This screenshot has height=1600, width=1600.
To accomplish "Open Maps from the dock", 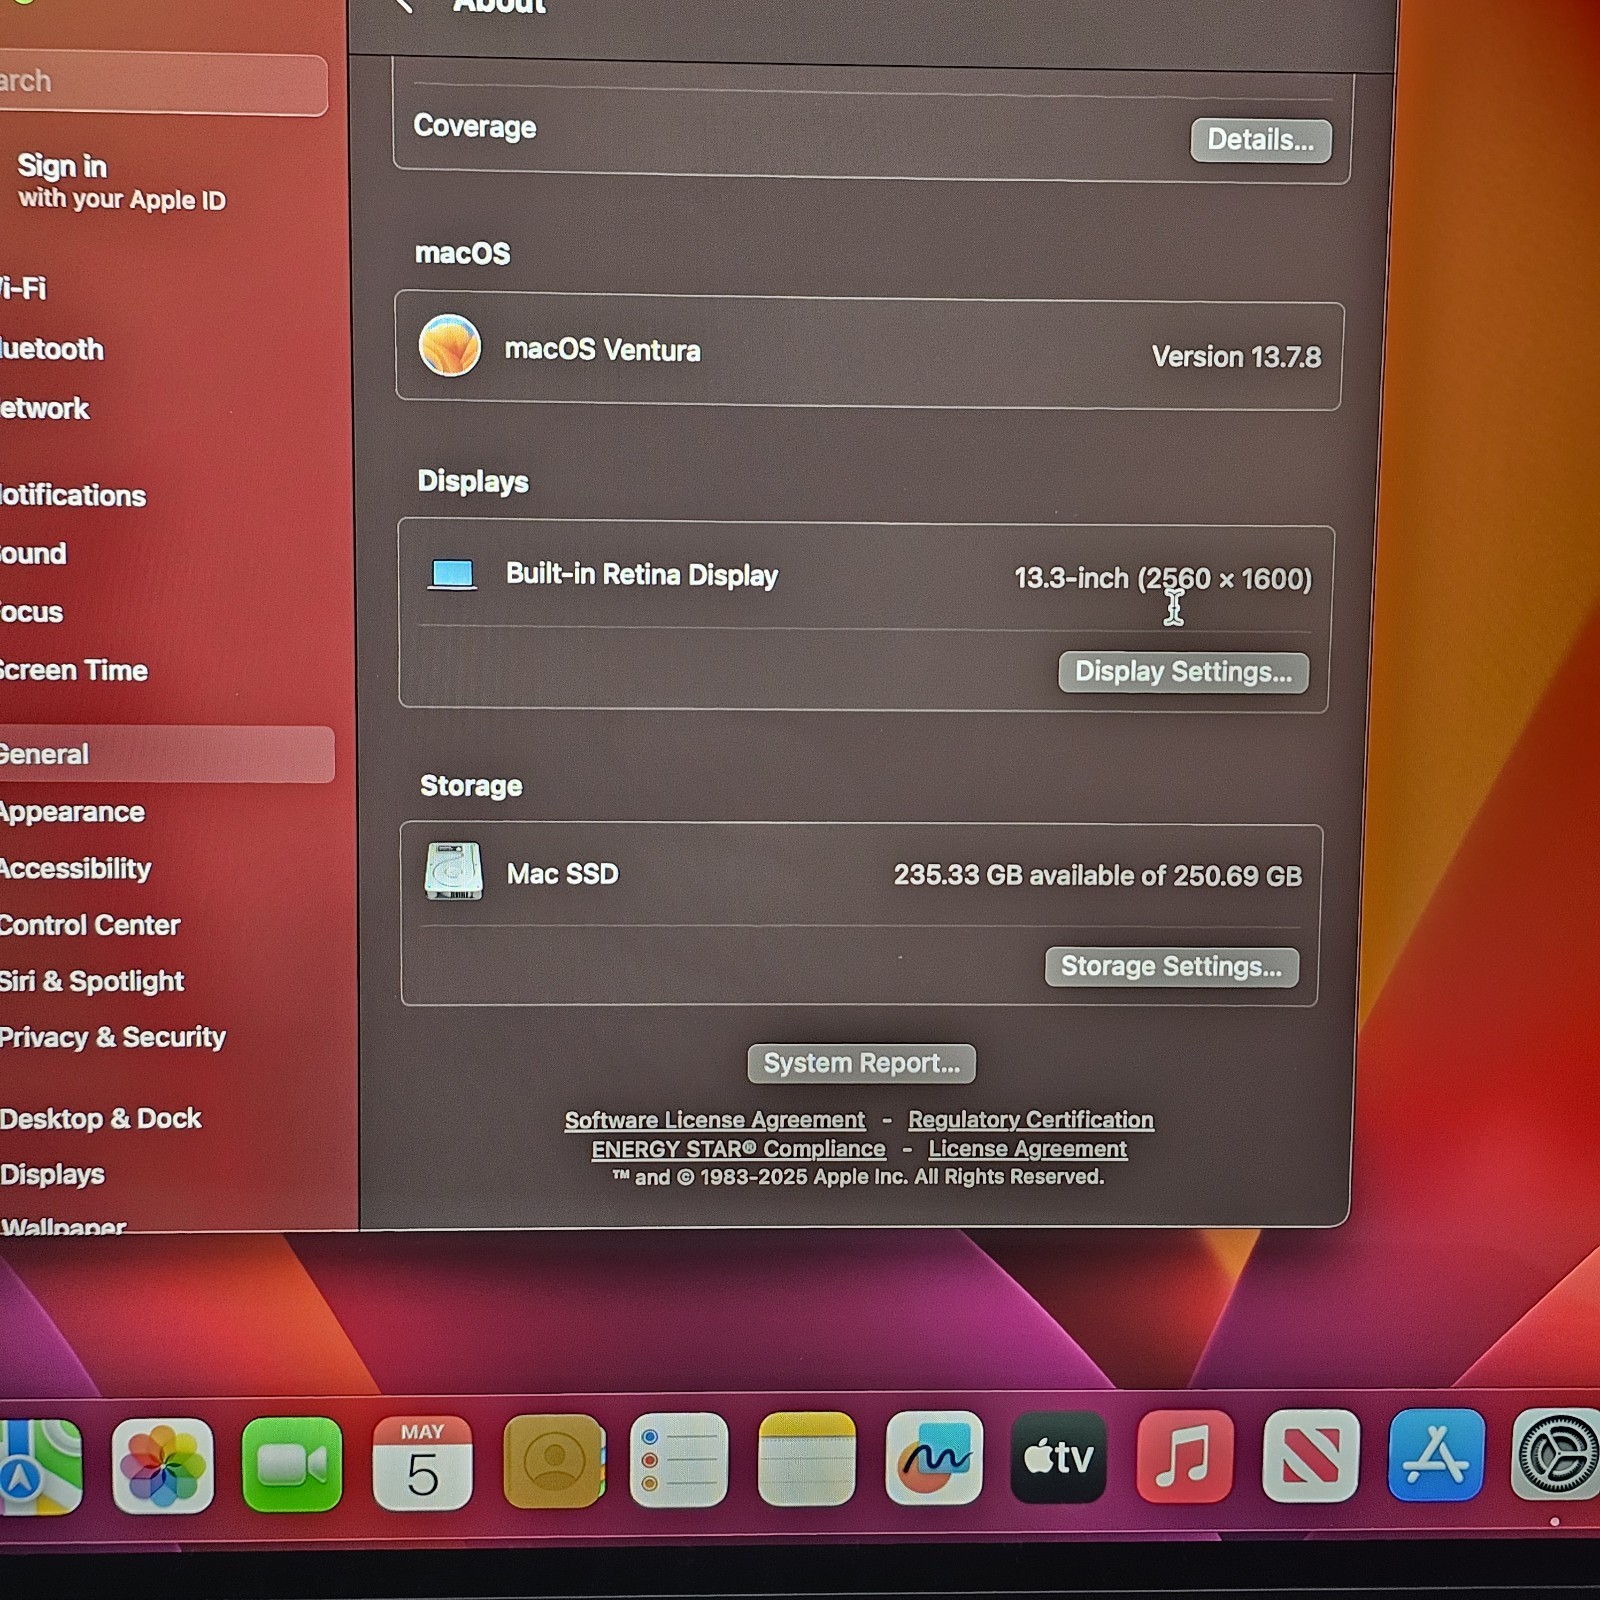I will pyautogui.click(x=40, y=1465).
